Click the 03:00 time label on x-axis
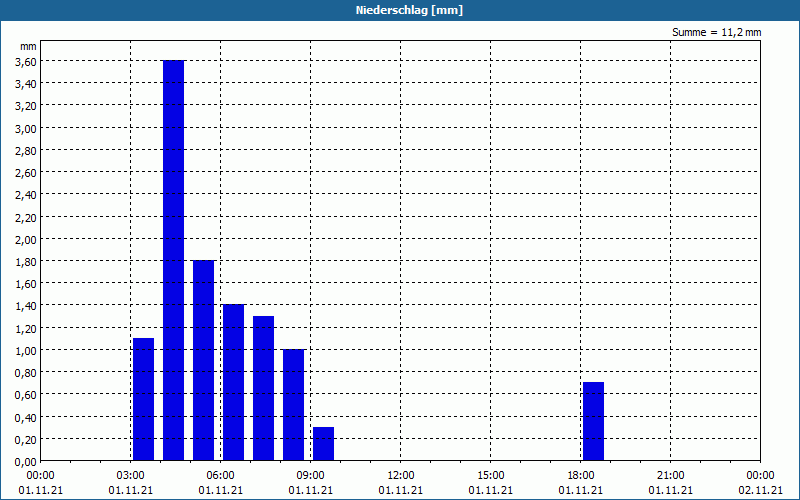The image size is (800, 500). coord(131,476)
